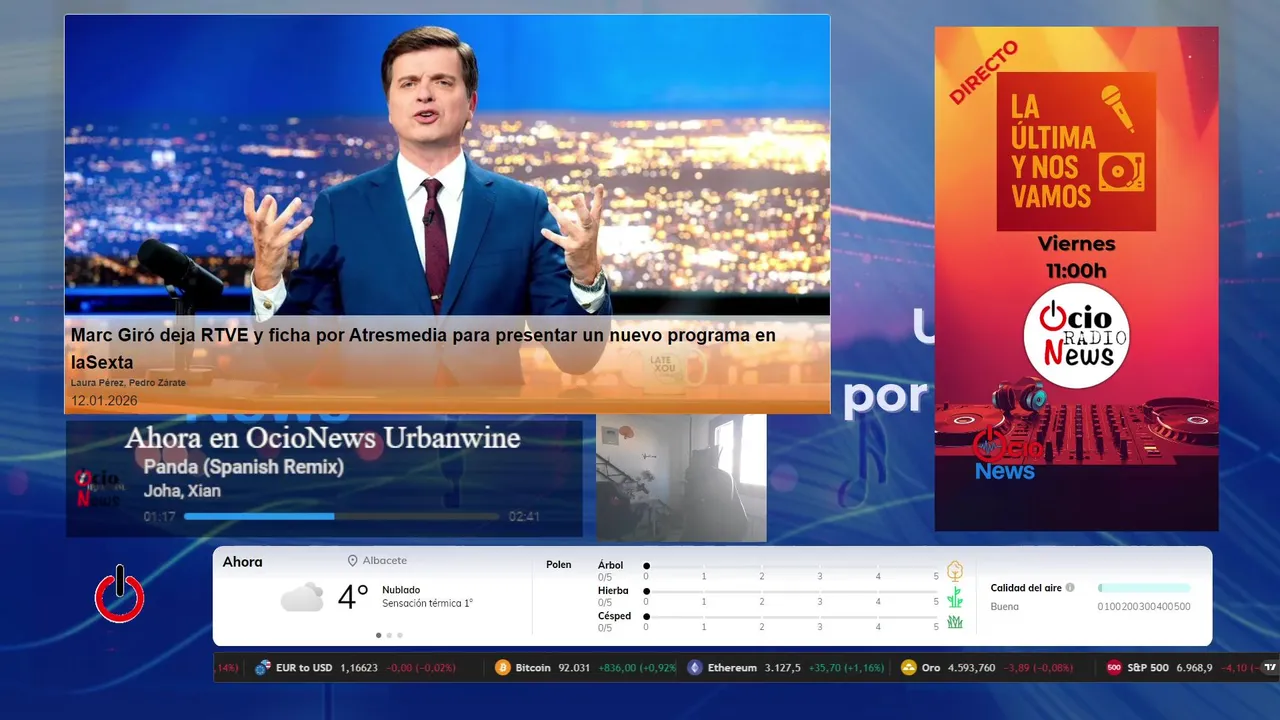Click the microphone icon on the poster
This screenshot has height=720, width=1280.
pyautogui.click(x=1118, y=109)
